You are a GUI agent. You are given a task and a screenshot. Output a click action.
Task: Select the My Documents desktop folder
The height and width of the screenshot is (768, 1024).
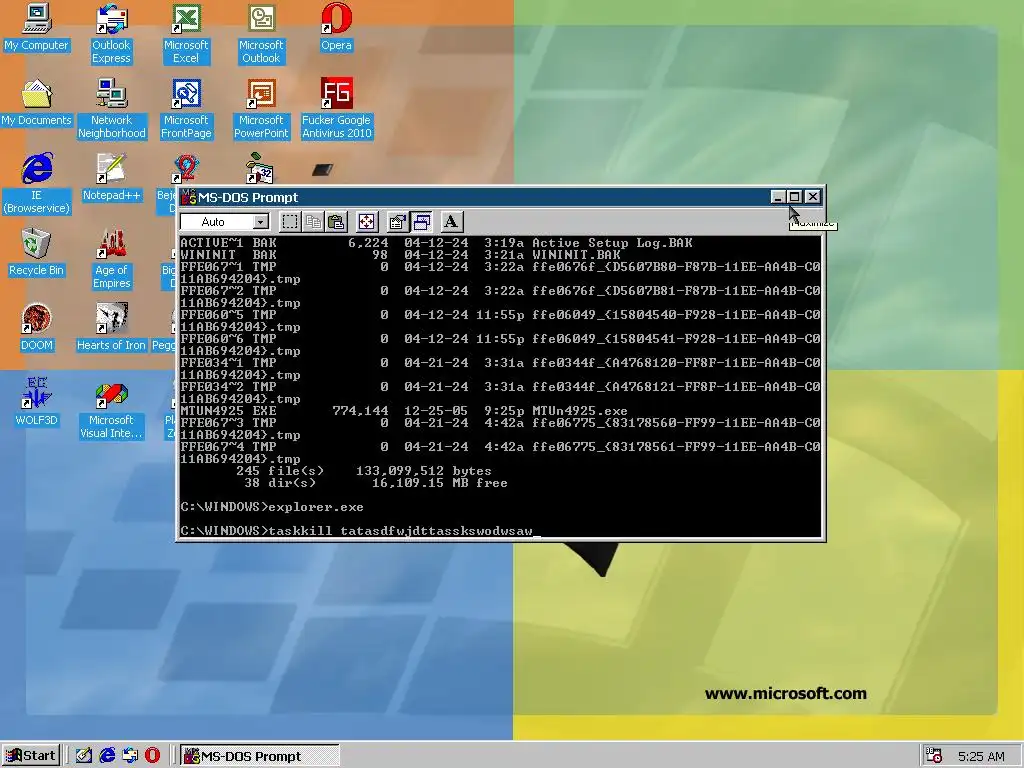tap(36, 103)
